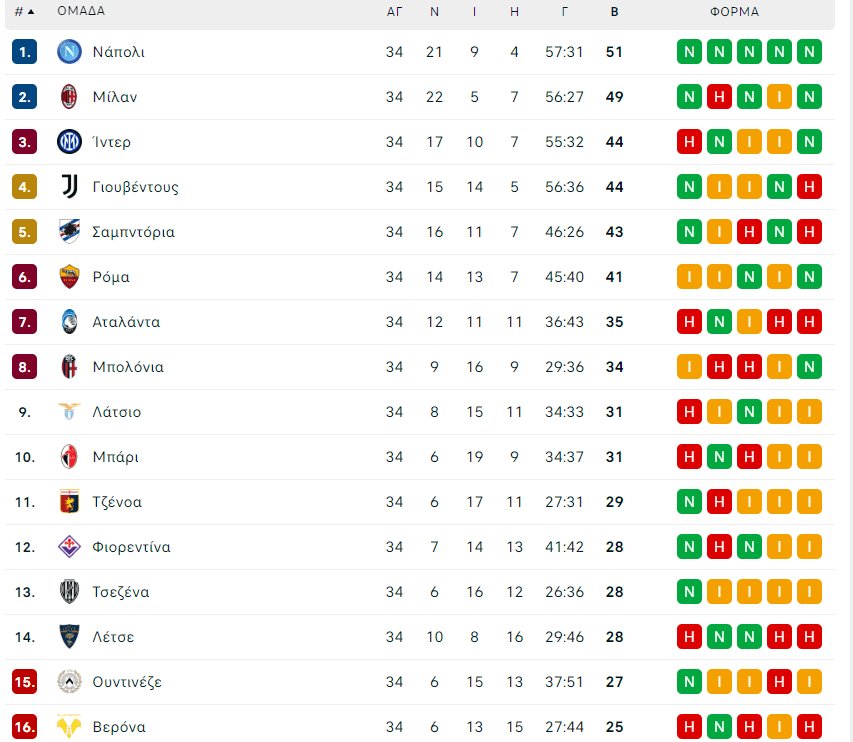Click the ΟΜΑΔΑ column header

[81, 12]
